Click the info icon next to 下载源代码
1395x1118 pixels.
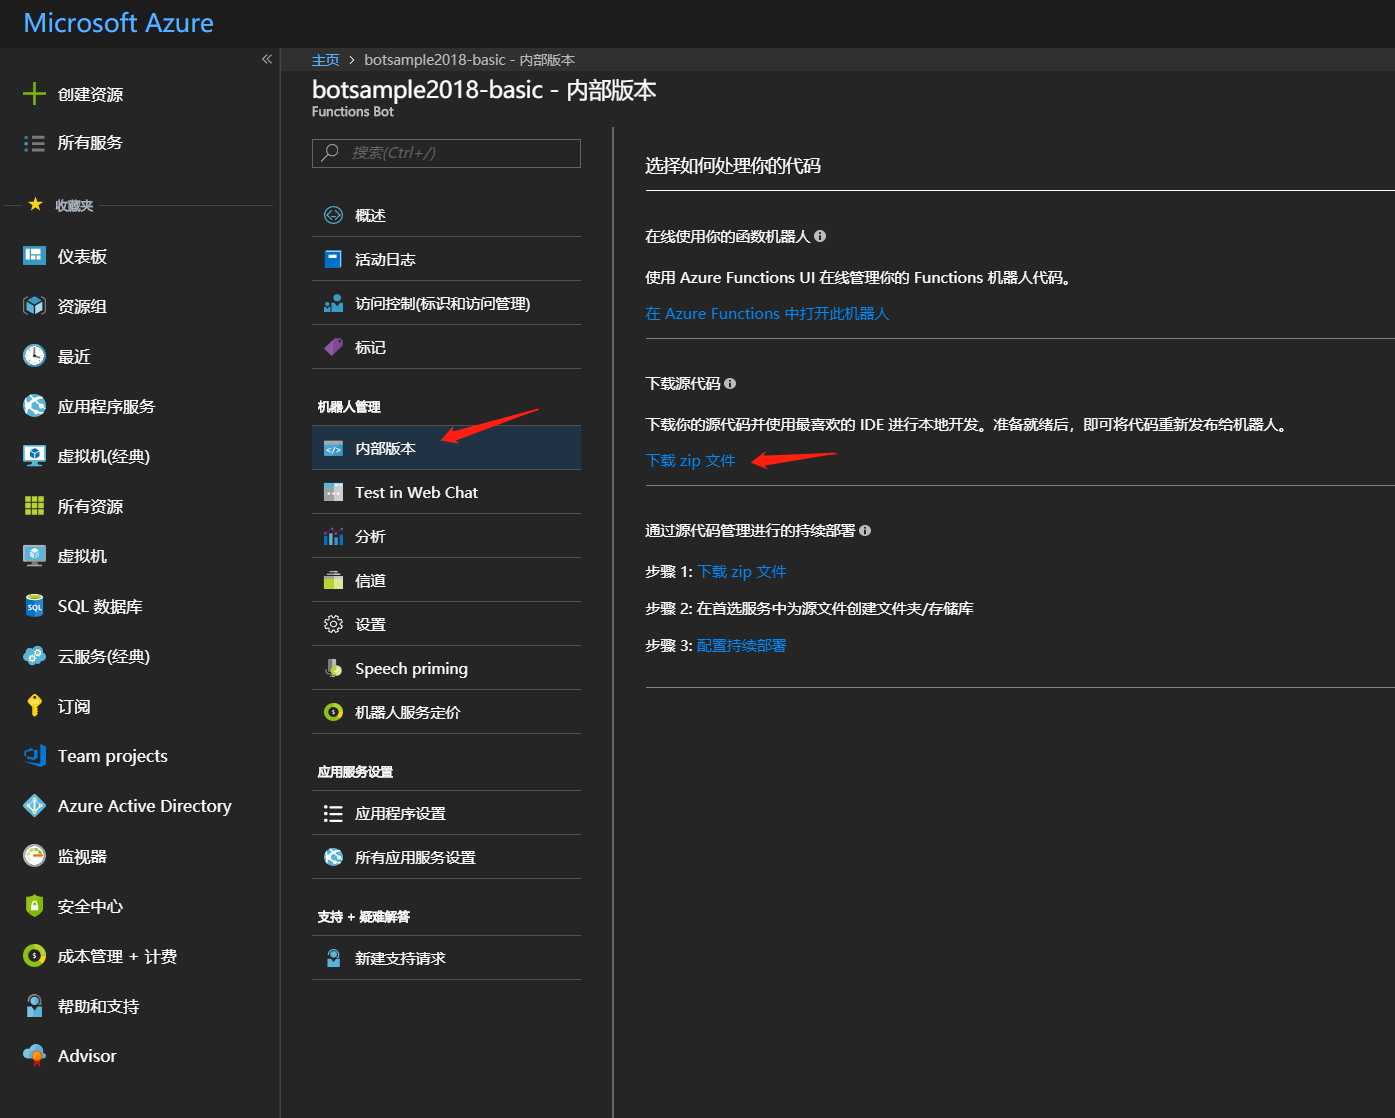tap(731, 383)
